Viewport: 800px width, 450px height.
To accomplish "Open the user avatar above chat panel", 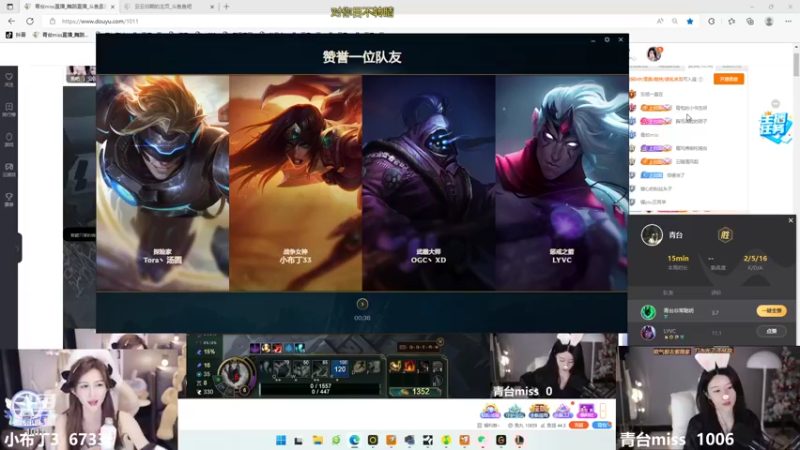I will (654, 54).
